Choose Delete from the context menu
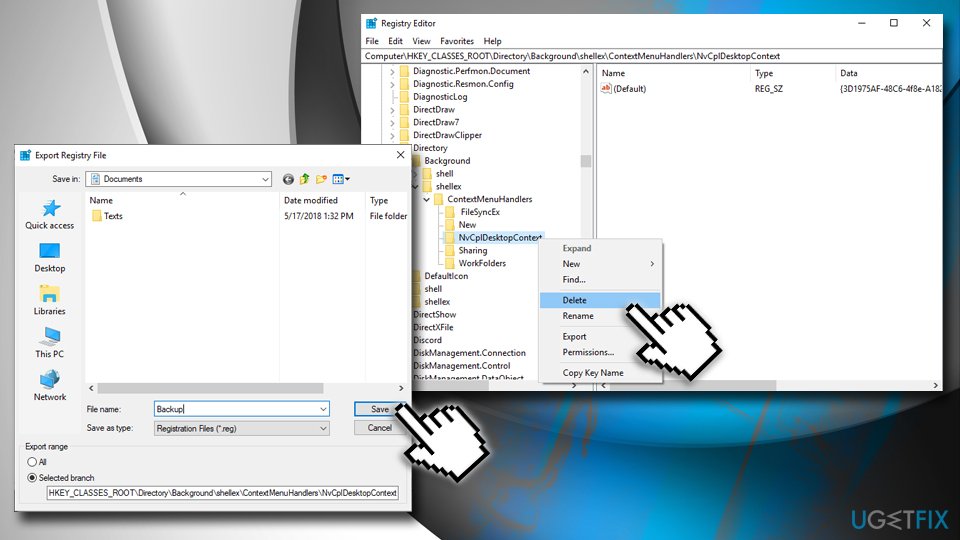 [601, 301]
